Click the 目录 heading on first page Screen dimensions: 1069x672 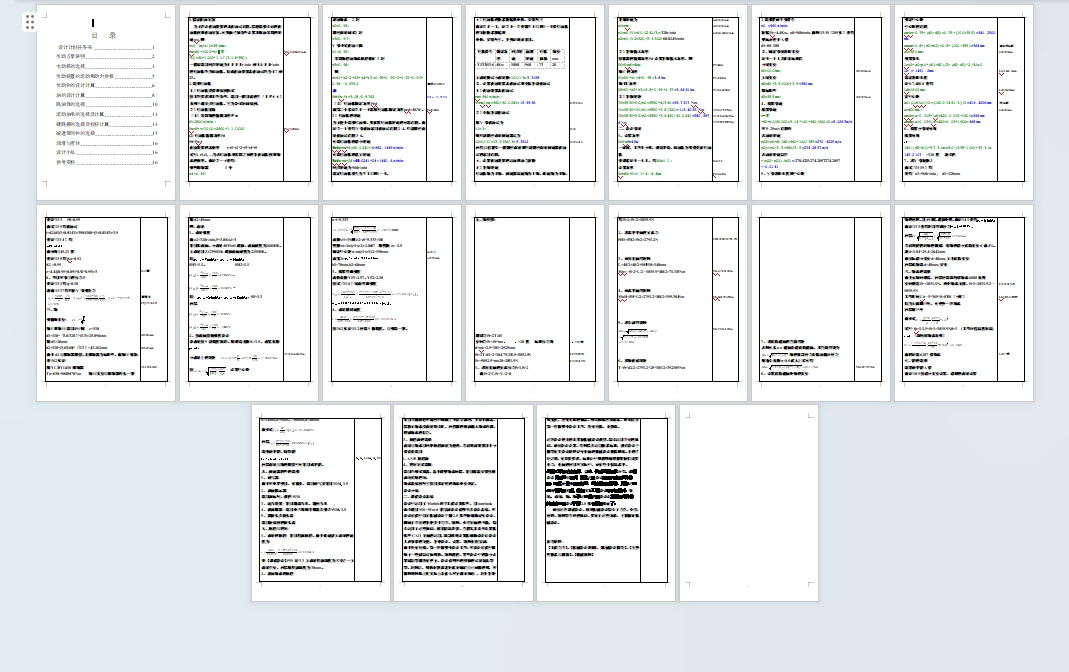click(x=104, y=35)
